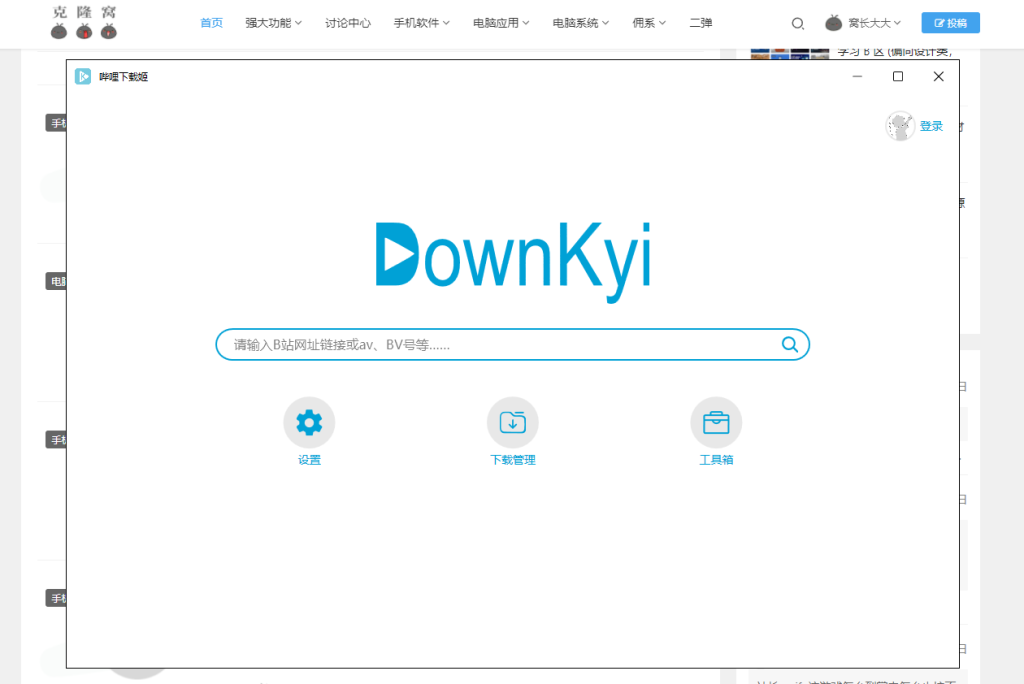Open 讨论中心 on the website nav
This screenshot has height=684, width=1024.
coord(347,23)
